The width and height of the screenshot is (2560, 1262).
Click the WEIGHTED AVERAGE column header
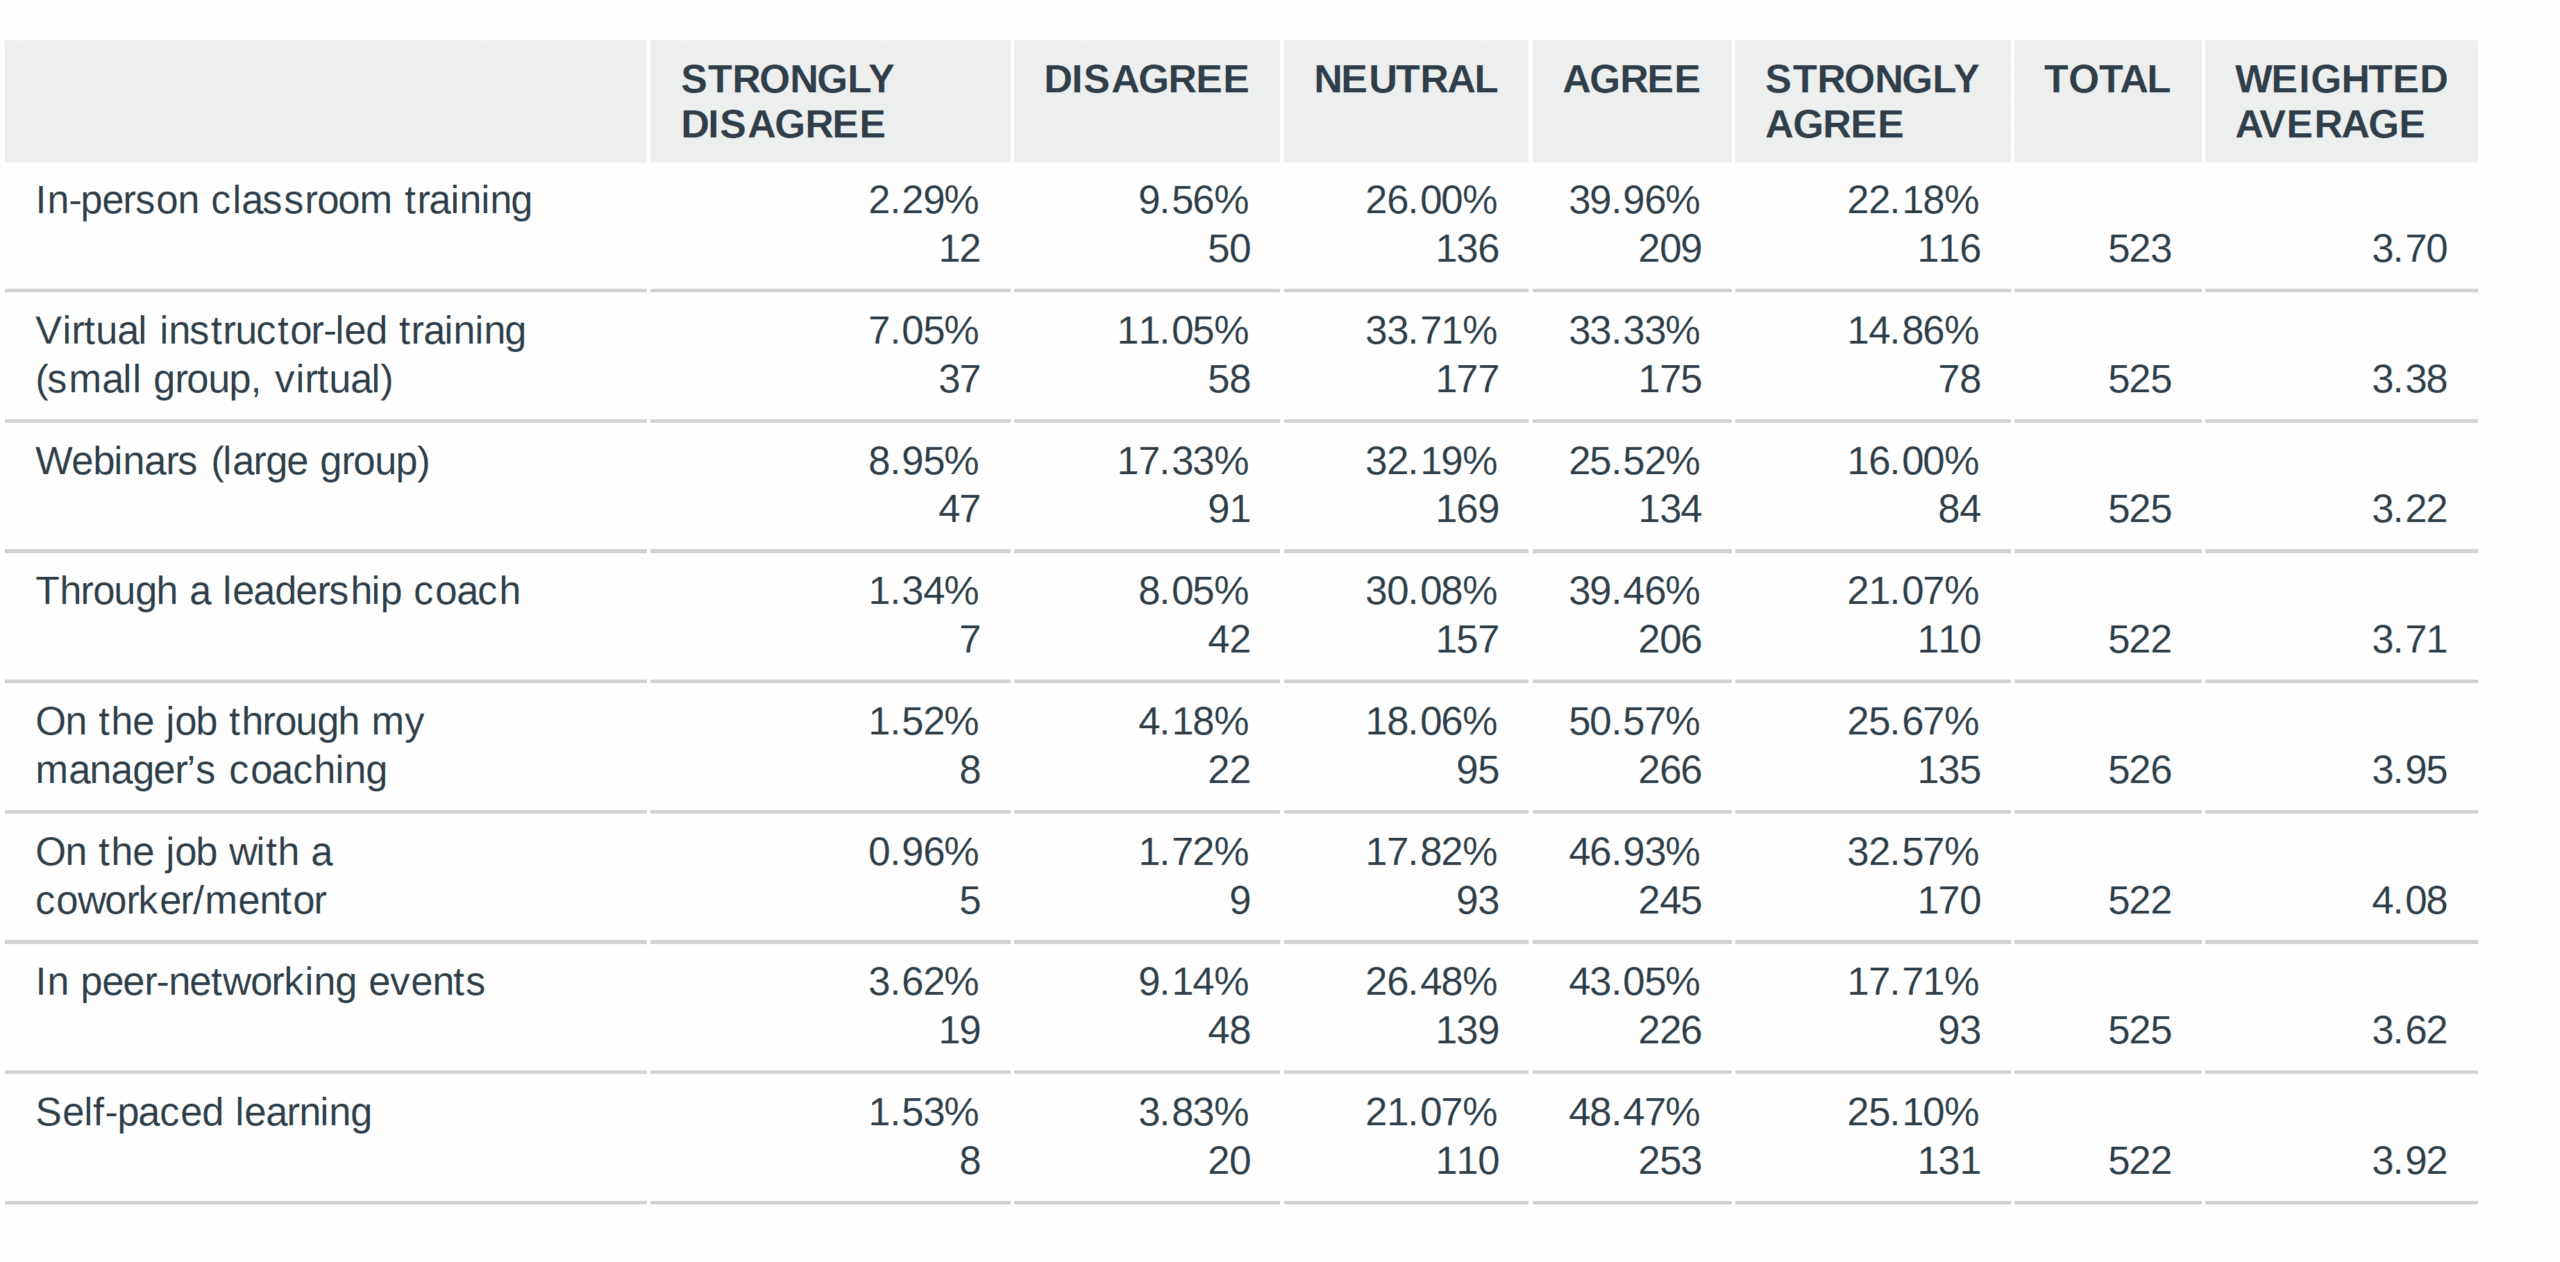pos(2341,101)
